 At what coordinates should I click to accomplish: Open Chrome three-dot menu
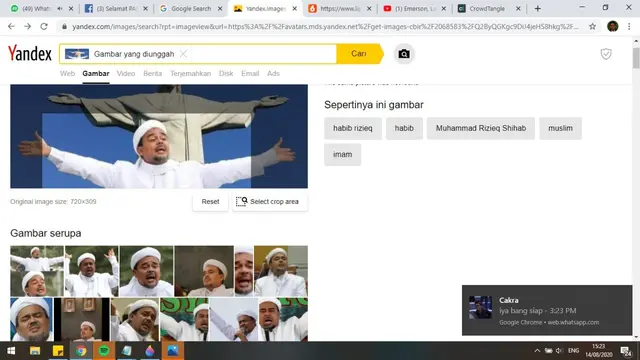coord(629,27)
